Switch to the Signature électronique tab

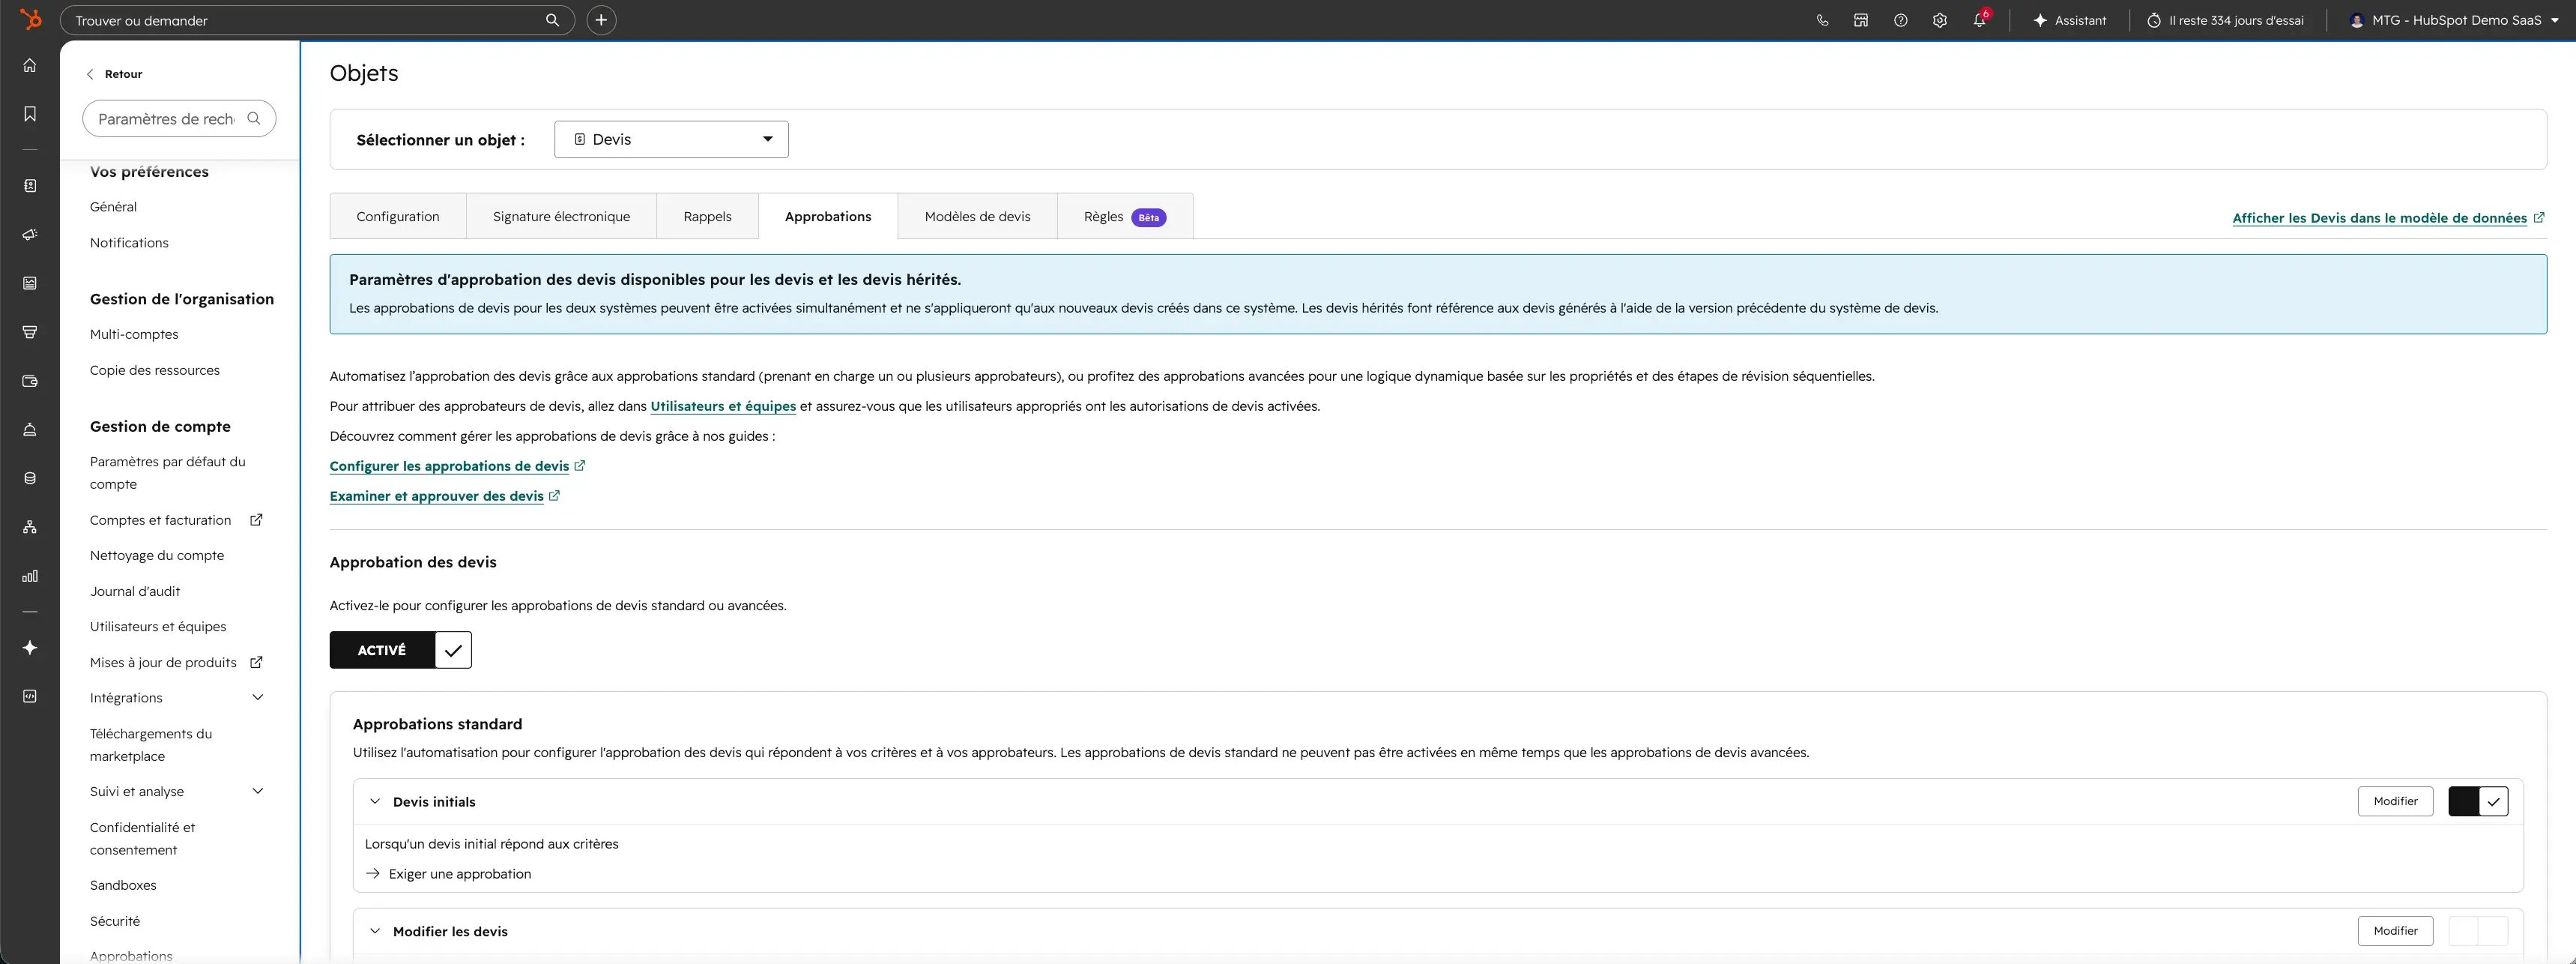561,216
